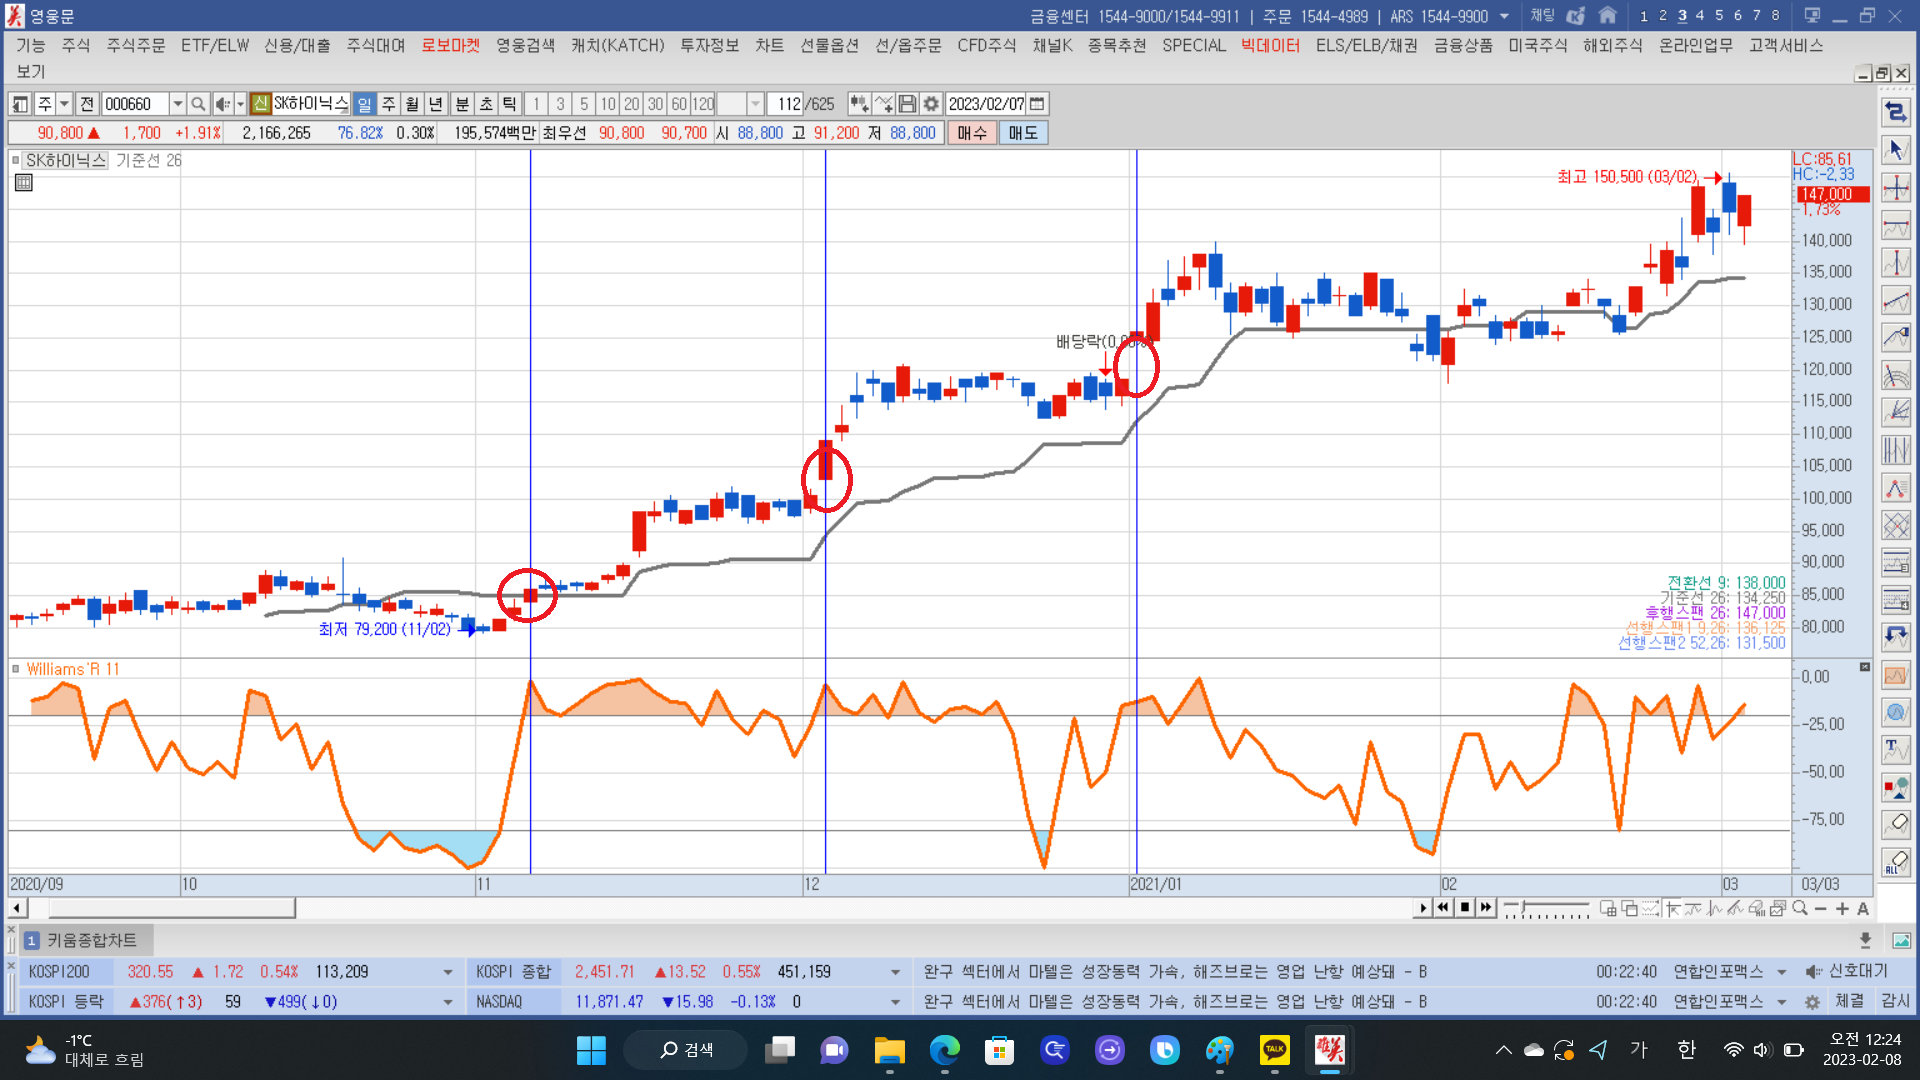Open the 빅데이터 menu
The image size is (1920, 1080).
click(x=1270, y=46)
